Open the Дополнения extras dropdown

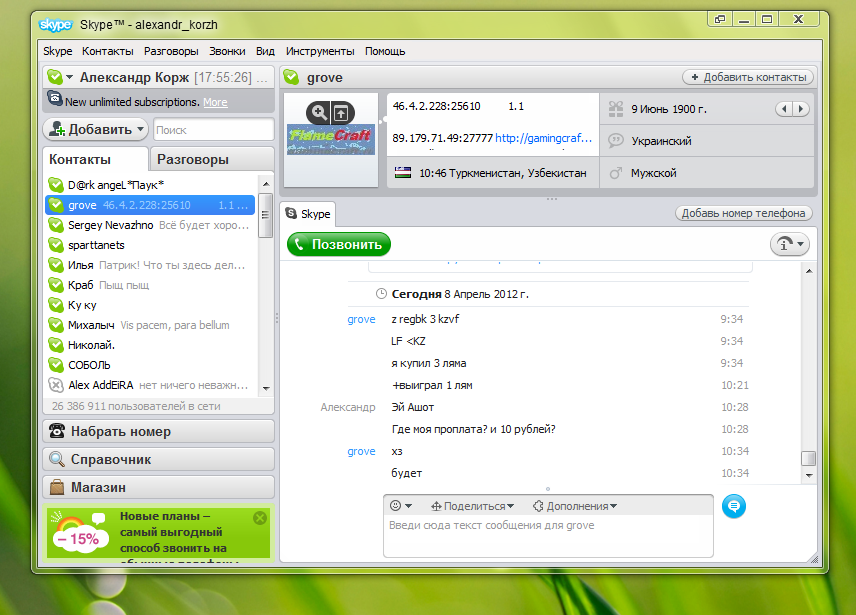tap(575, 506)
